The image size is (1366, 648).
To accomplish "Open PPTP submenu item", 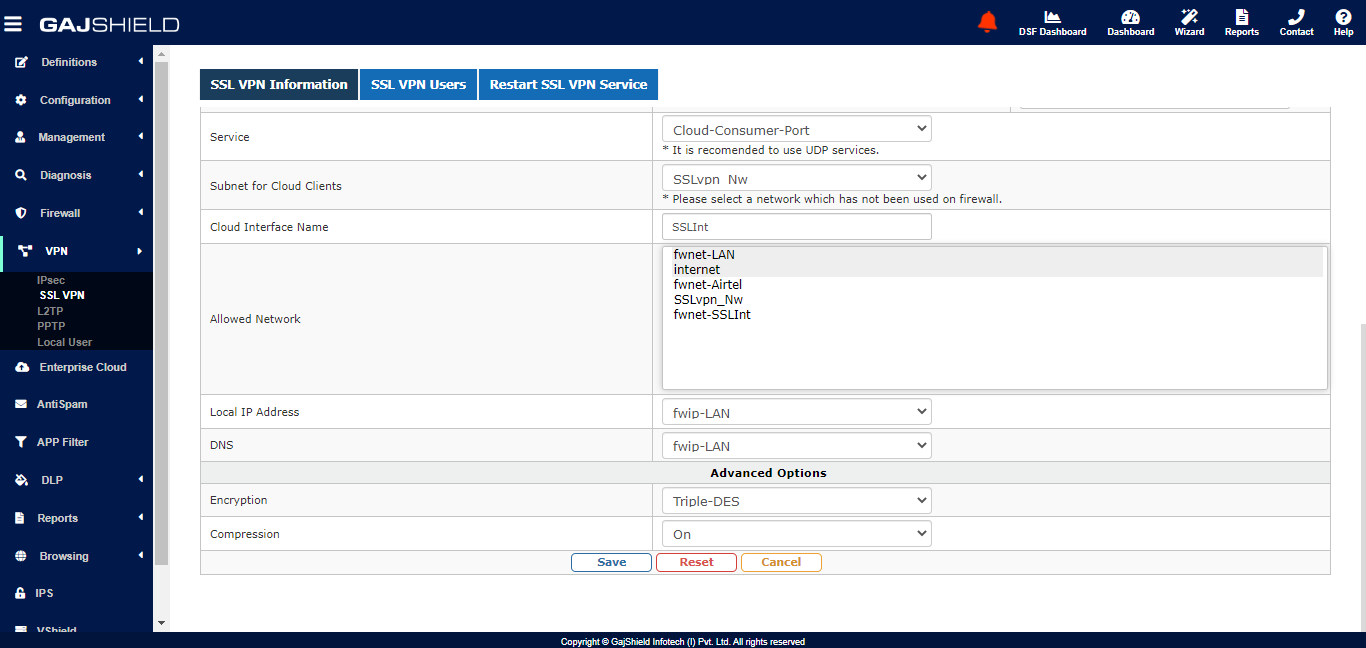I will (50, 326).
